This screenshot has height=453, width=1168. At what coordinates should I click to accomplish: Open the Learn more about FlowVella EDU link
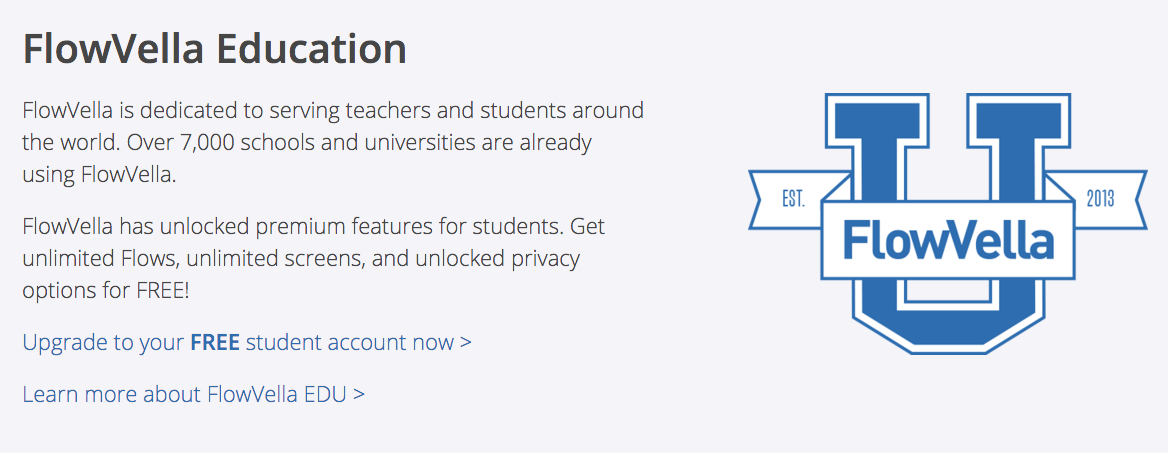click(194, 393)
